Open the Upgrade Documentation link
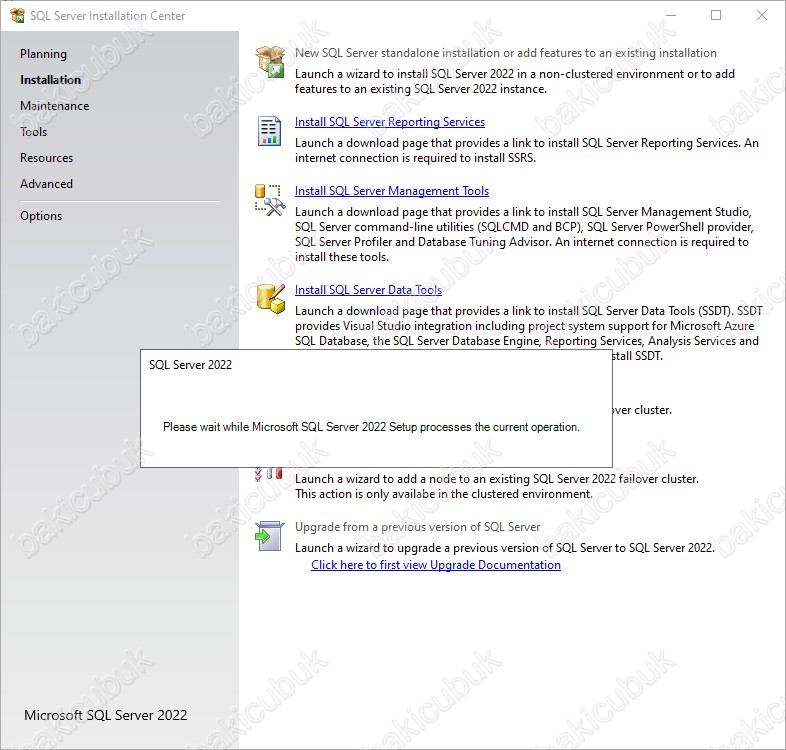Screen dimensions: 786x750 [436, 565]
